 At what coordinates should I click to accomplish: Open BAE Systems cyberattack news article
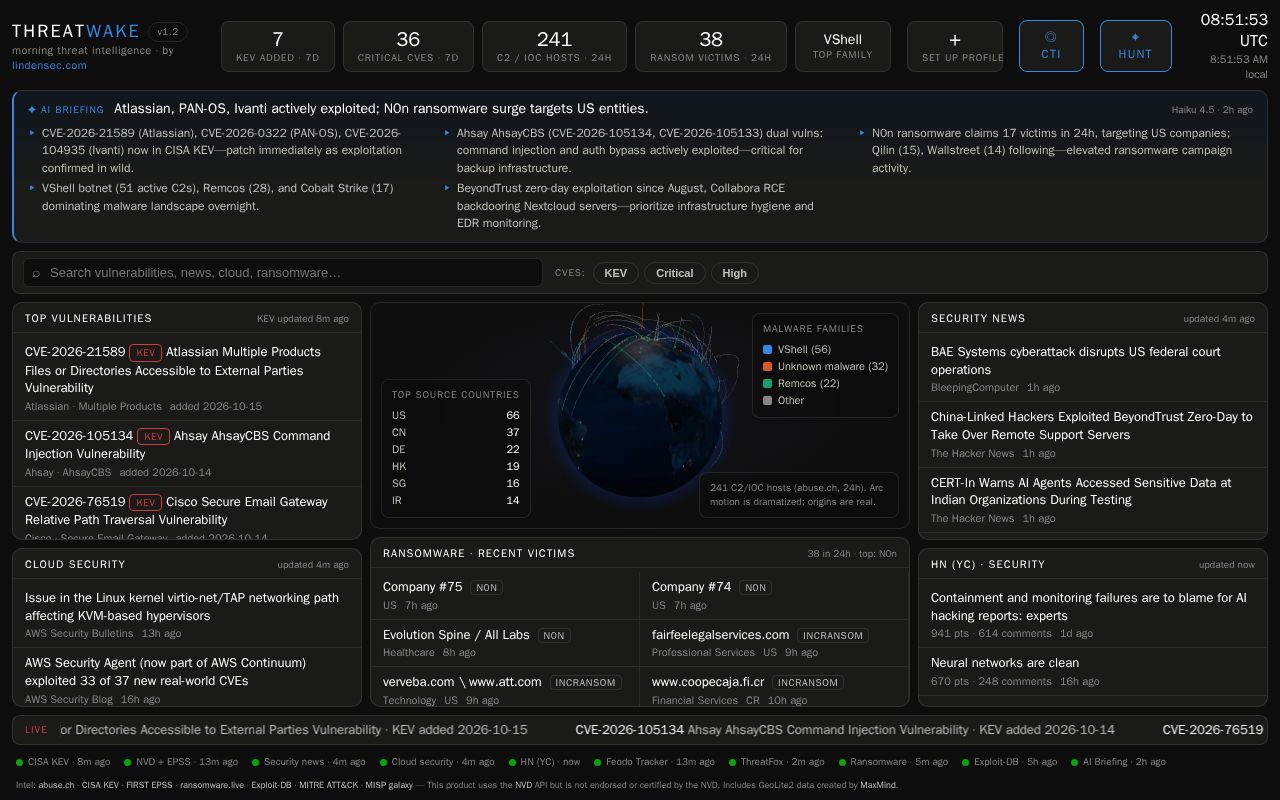1093,369
